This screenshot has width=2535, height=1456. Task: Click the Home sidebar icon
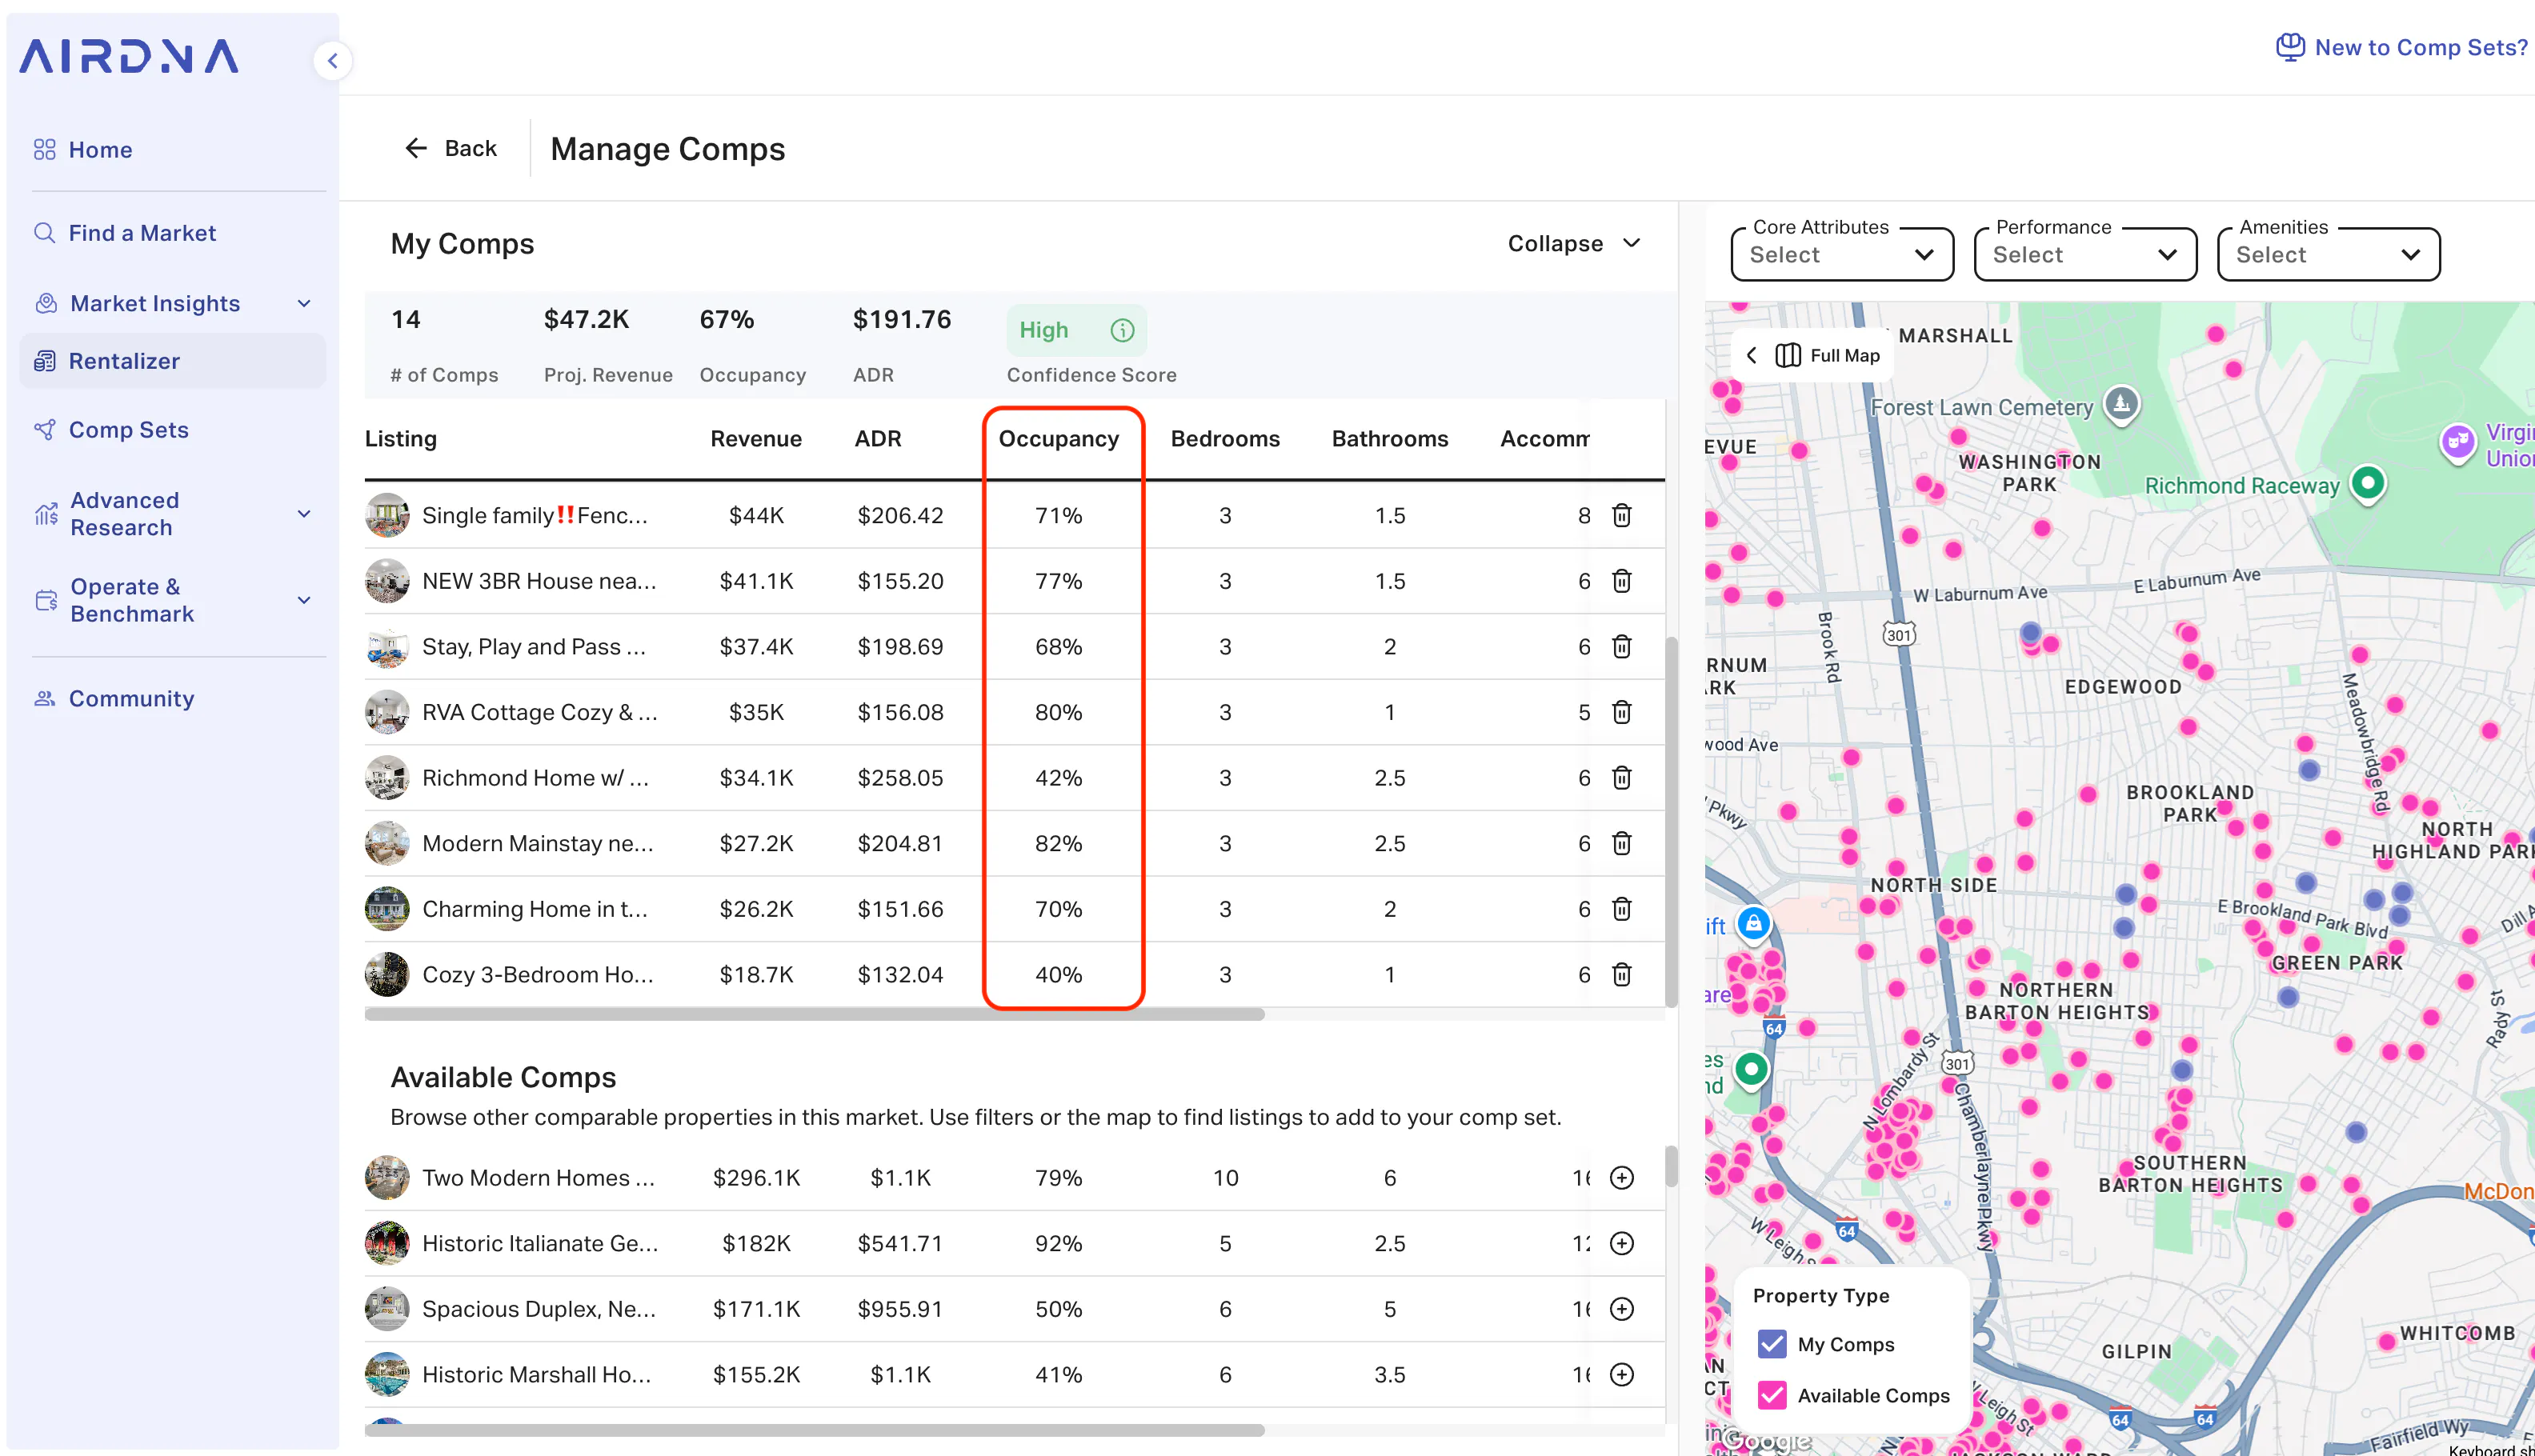45,150
